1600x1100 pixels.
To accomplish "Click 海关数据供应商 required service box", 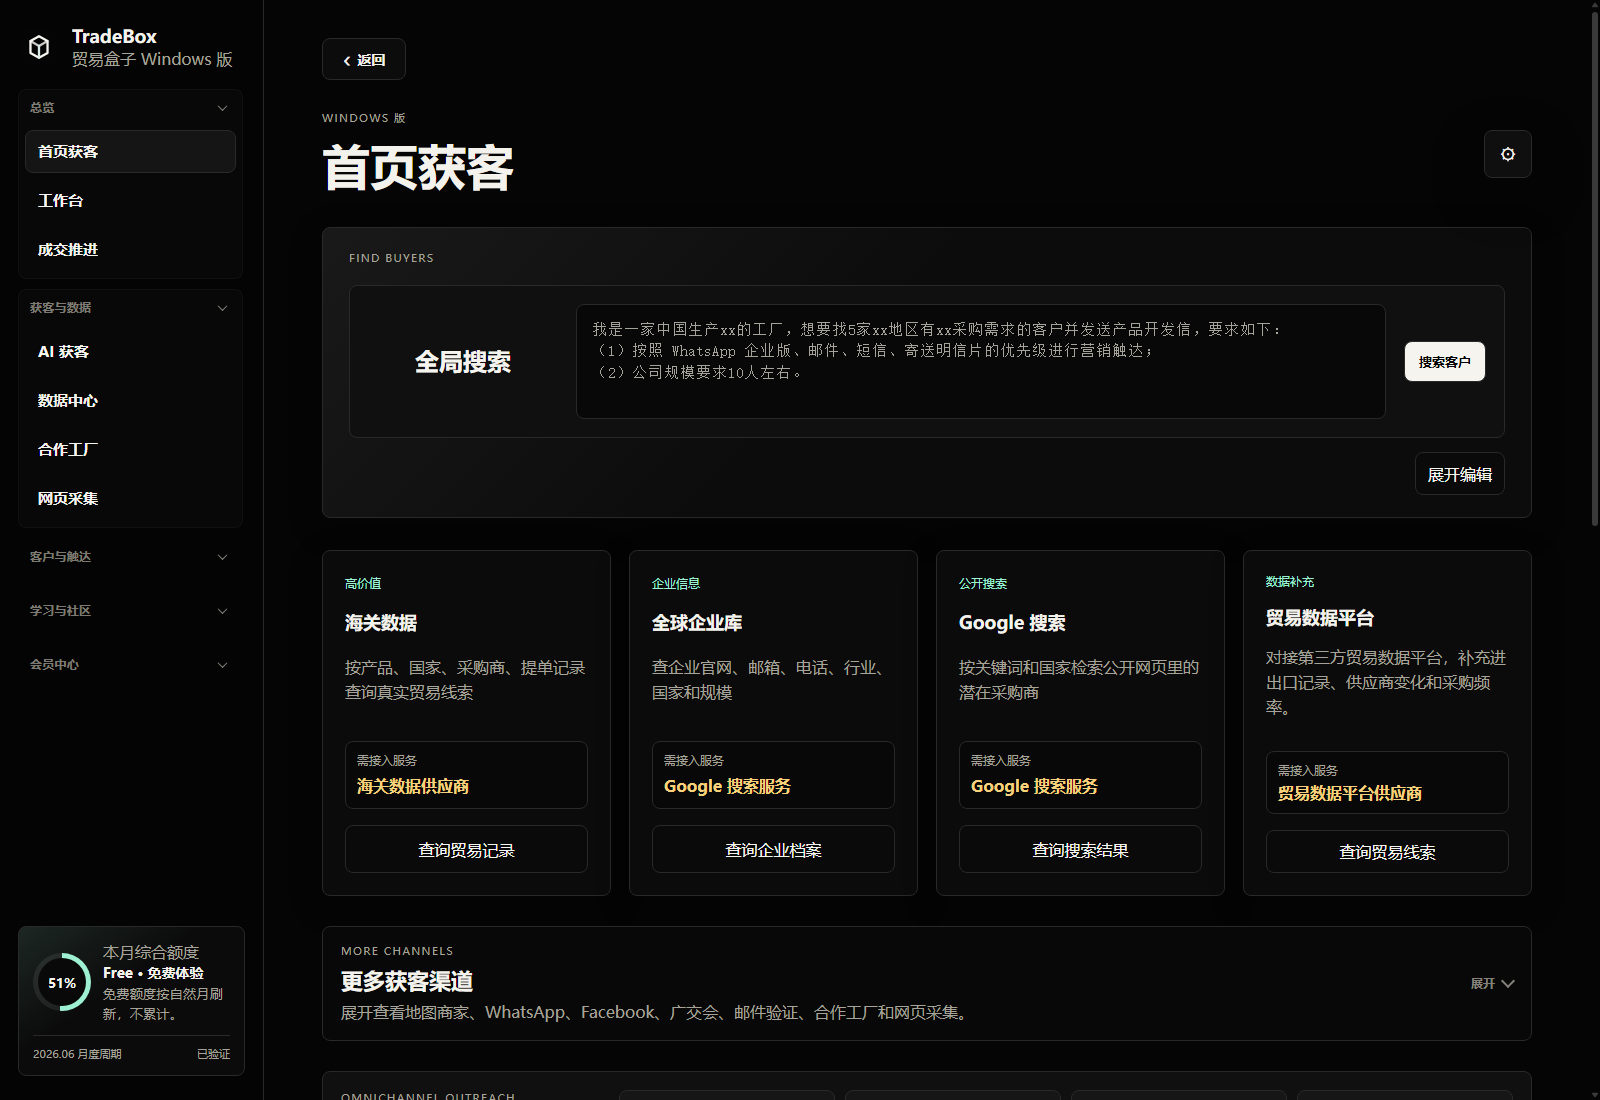I will tap(466, 775).
